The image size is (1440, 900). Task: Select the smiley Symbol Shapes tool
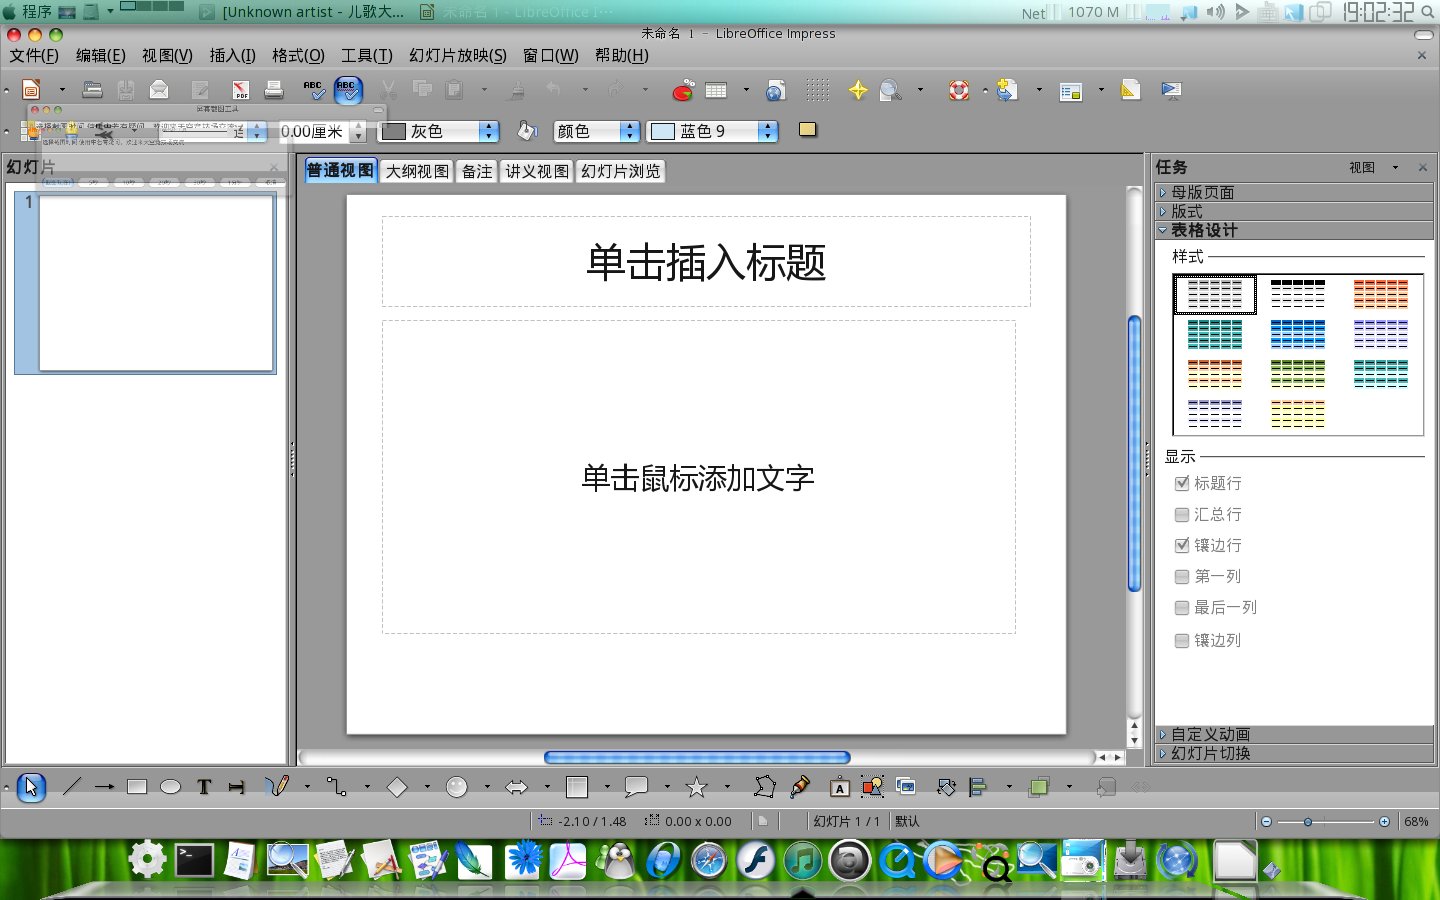tap(457, 787)
